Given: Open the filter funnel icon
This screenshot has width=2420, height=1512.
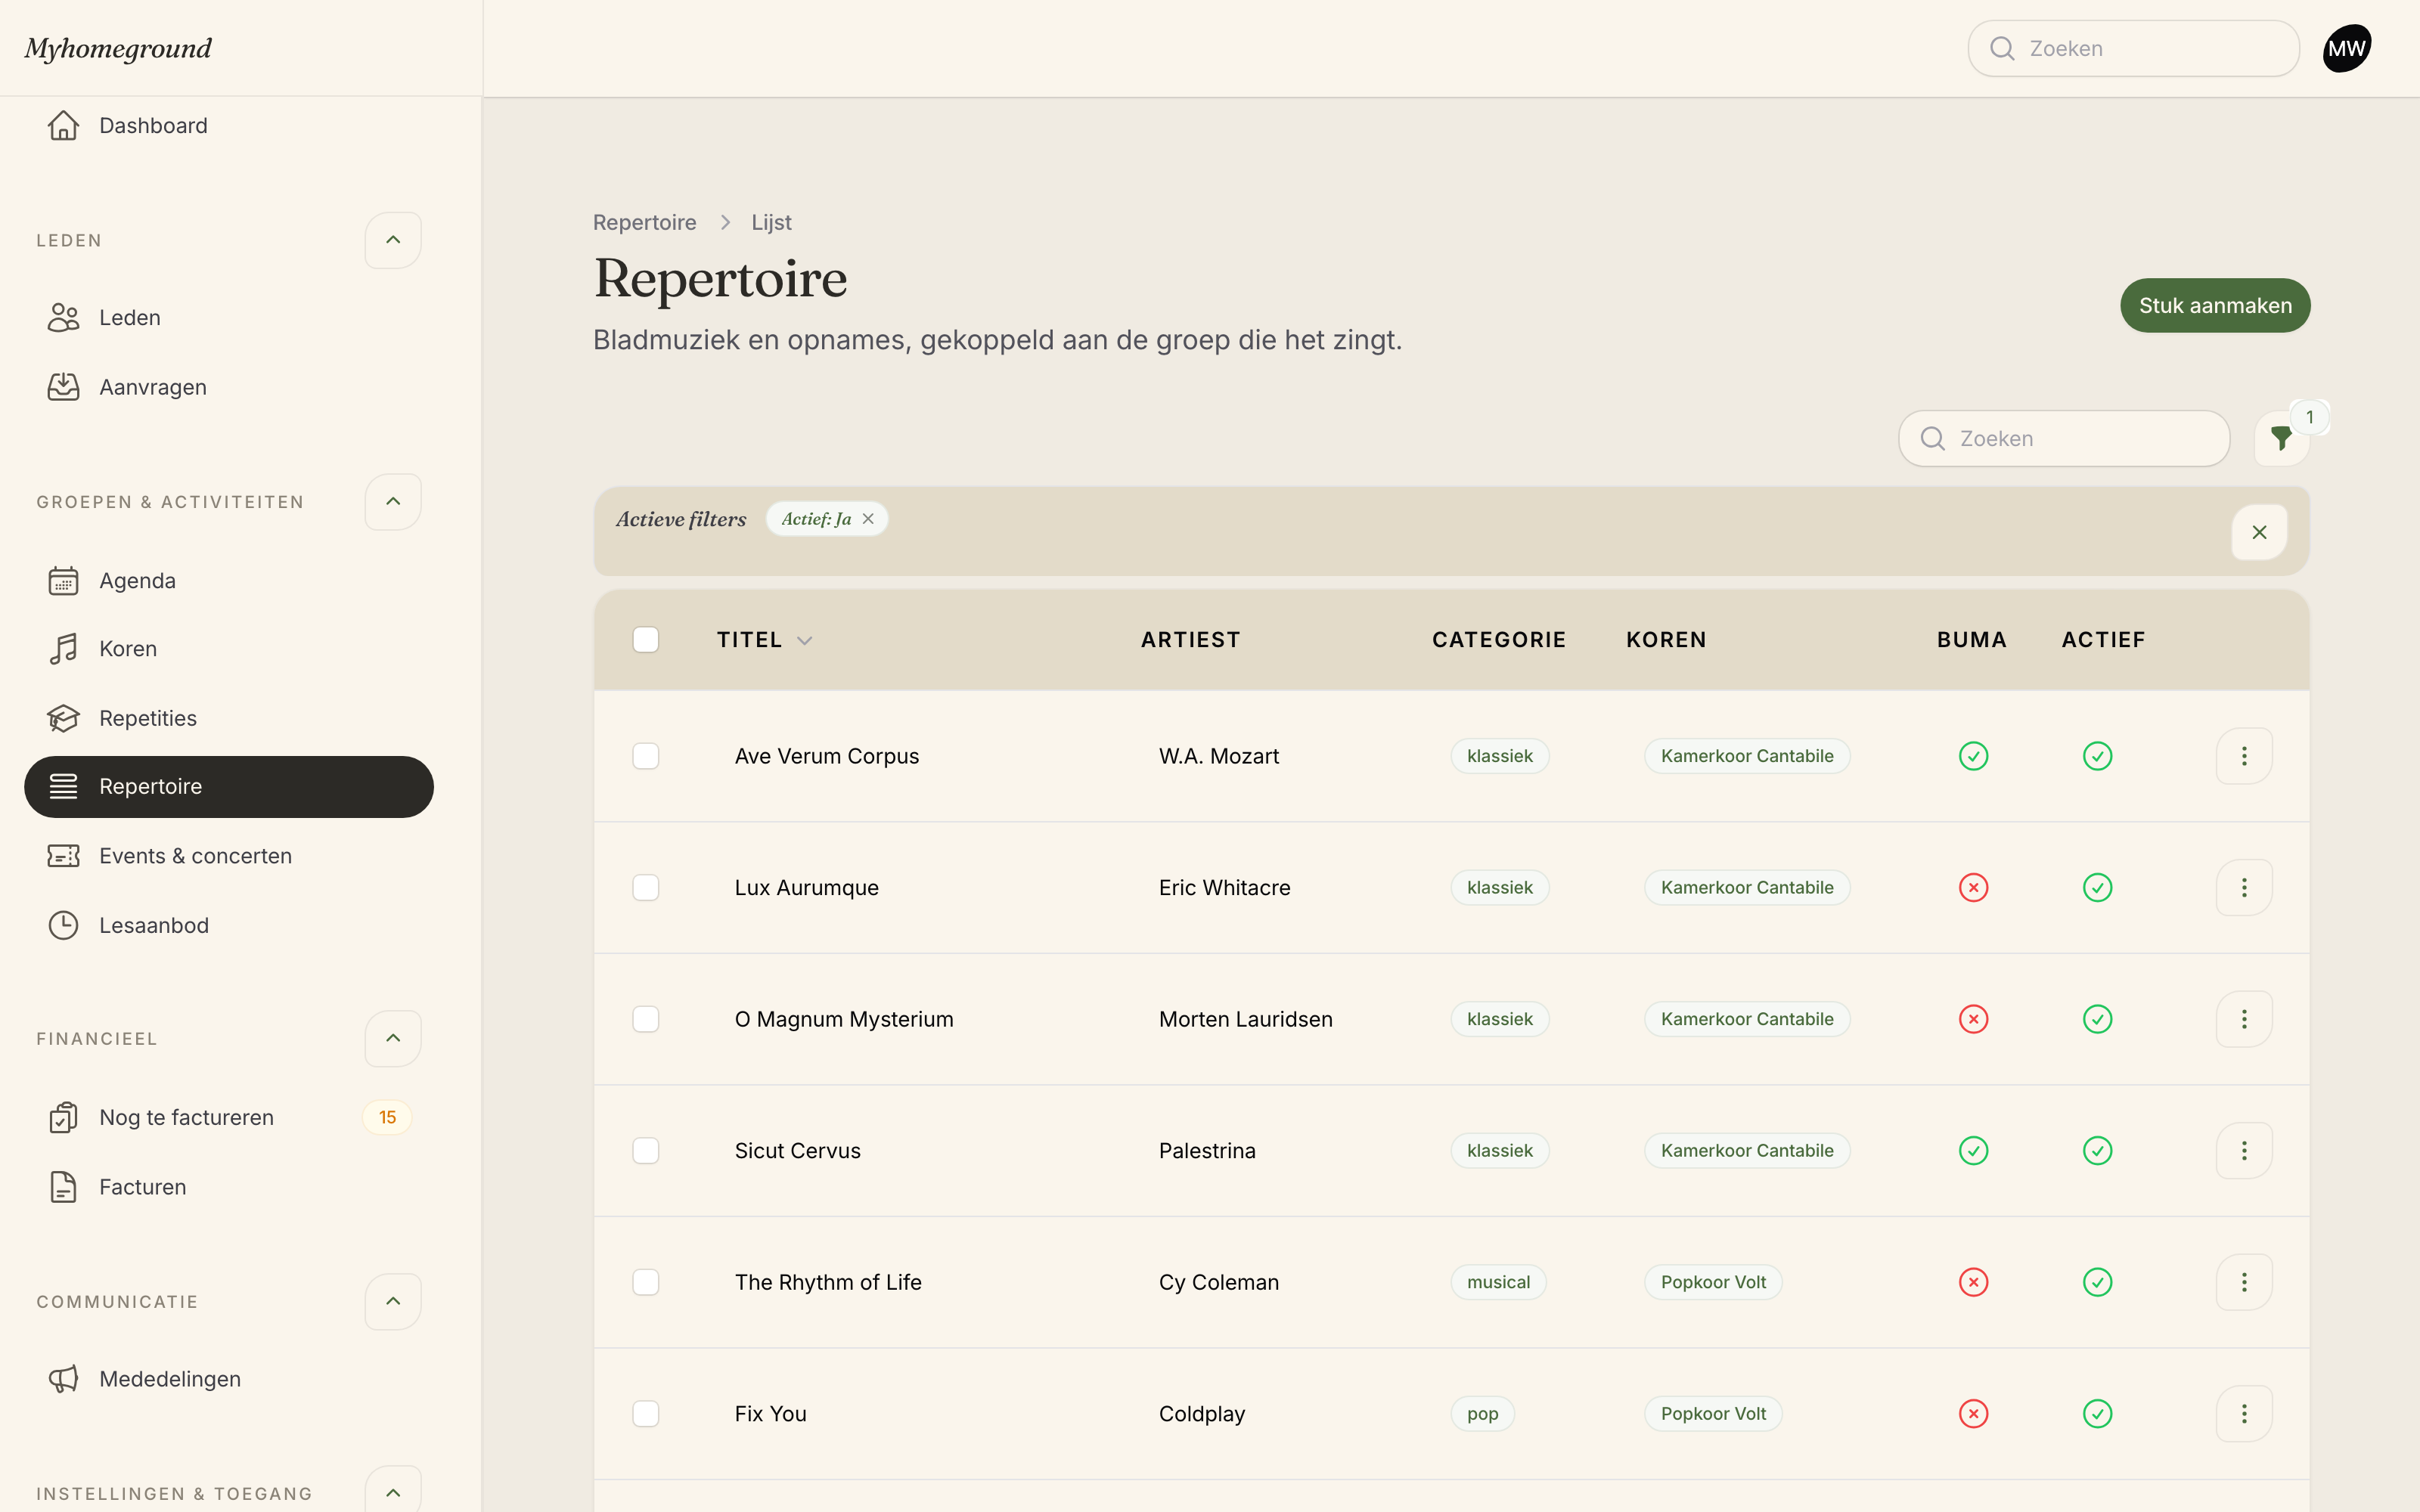Looking at the screenshot, I should (x=2281, y=438).
